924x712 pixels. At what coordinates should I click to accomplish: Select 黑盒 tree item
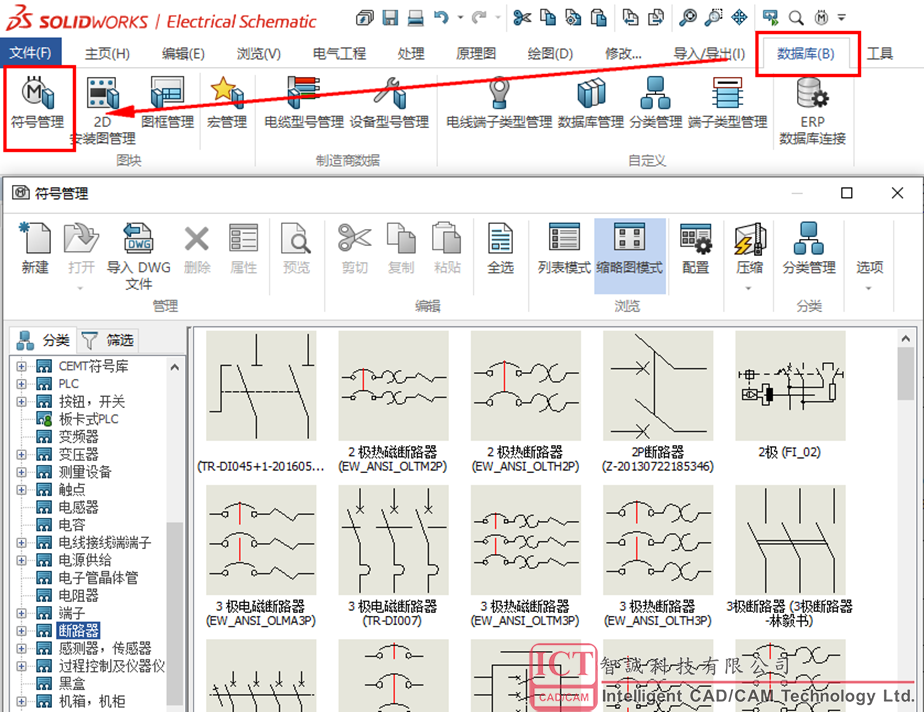[72, 684]
